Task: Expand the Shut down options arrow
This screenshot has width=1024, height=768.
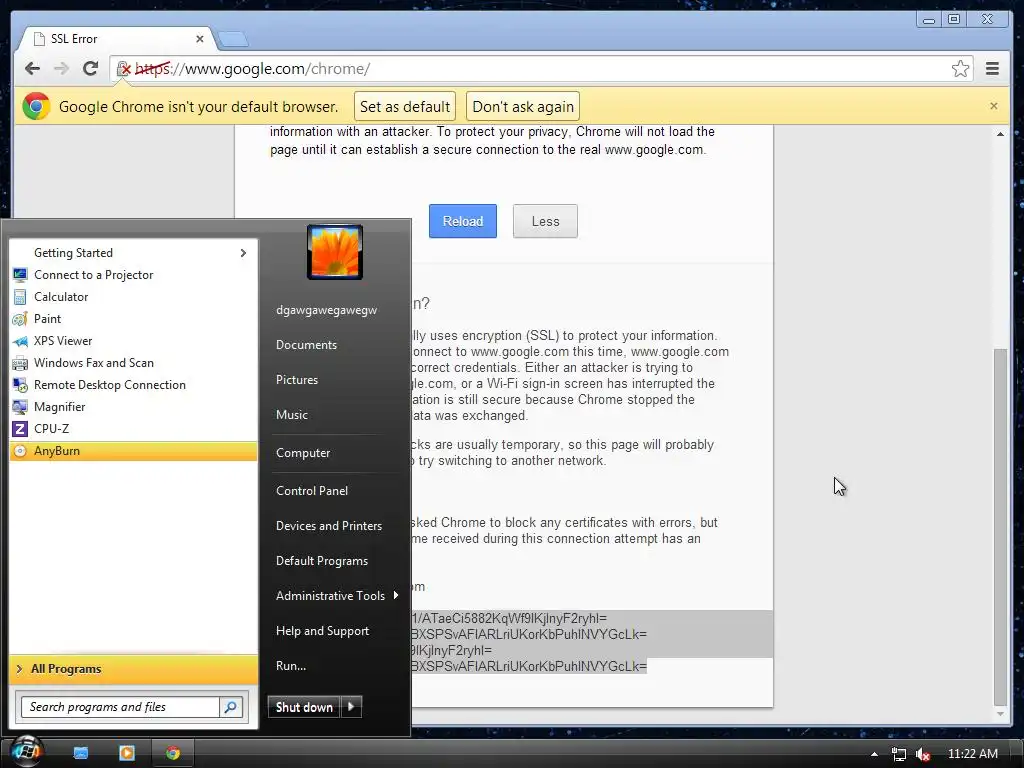Action: [351, 707]
